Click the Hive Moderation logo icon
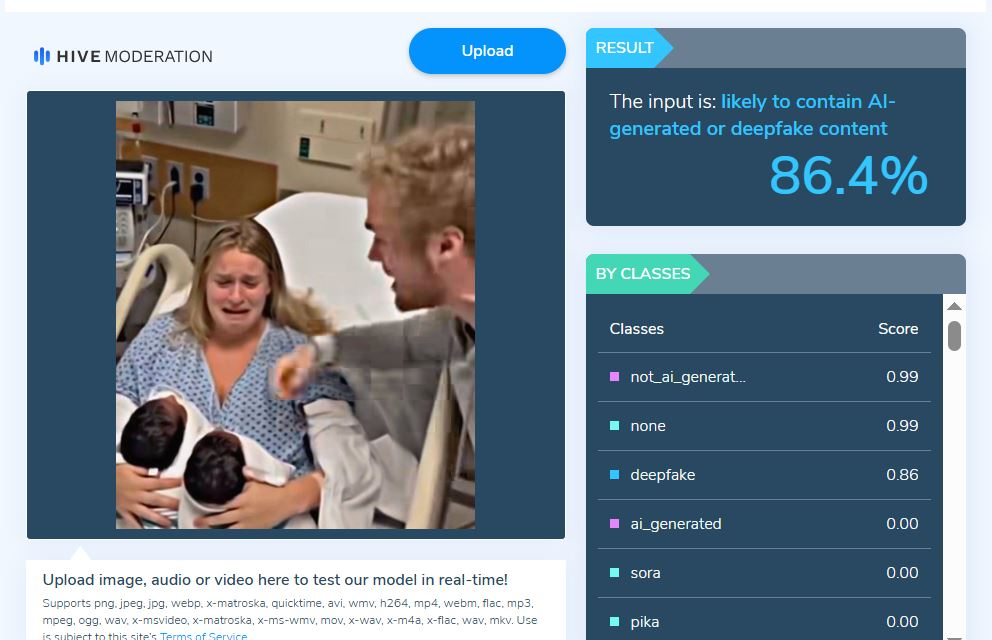Image resolution: width=992 pixels, height=640 pixels. coord(42,56)
